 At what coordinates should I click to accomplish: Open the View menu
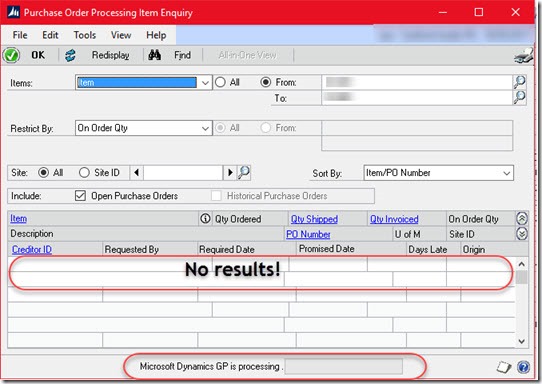(121, 35)
